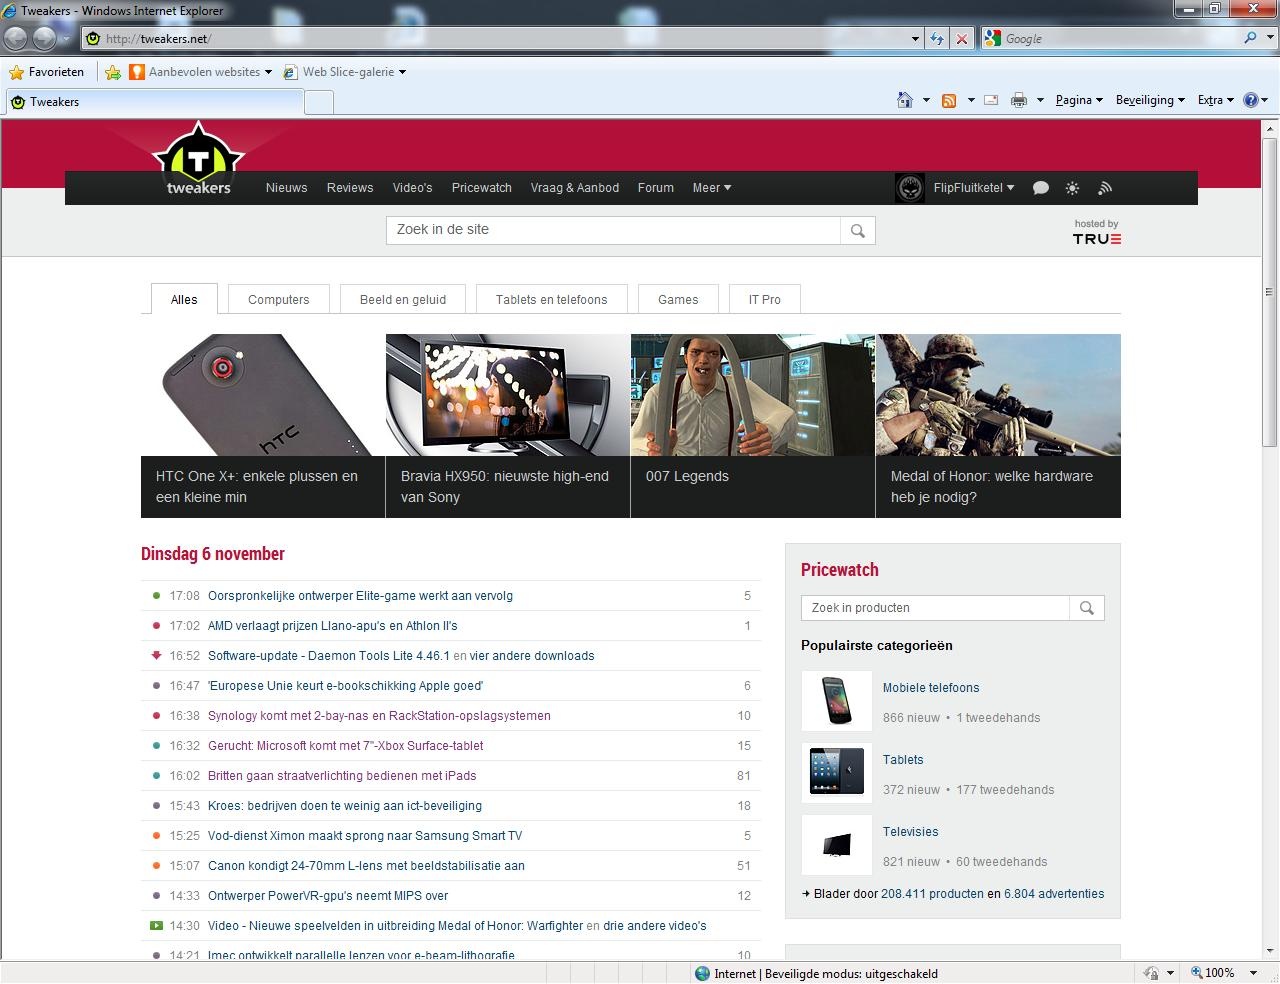Switch to the Beeld en geluid tab
Viewport: 1280px width, 984px height.
pyautogui.click(x=403, y=300)
